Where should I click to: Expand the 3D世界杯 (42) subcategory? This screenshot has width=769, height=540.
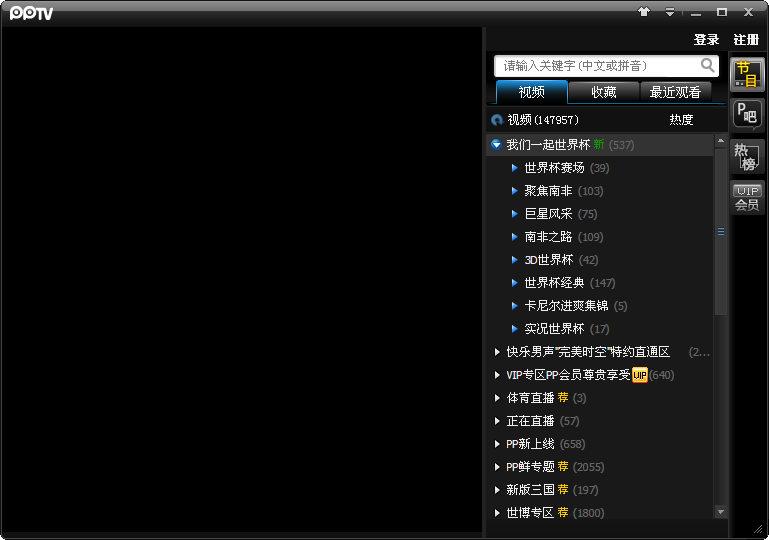point(514,260)
